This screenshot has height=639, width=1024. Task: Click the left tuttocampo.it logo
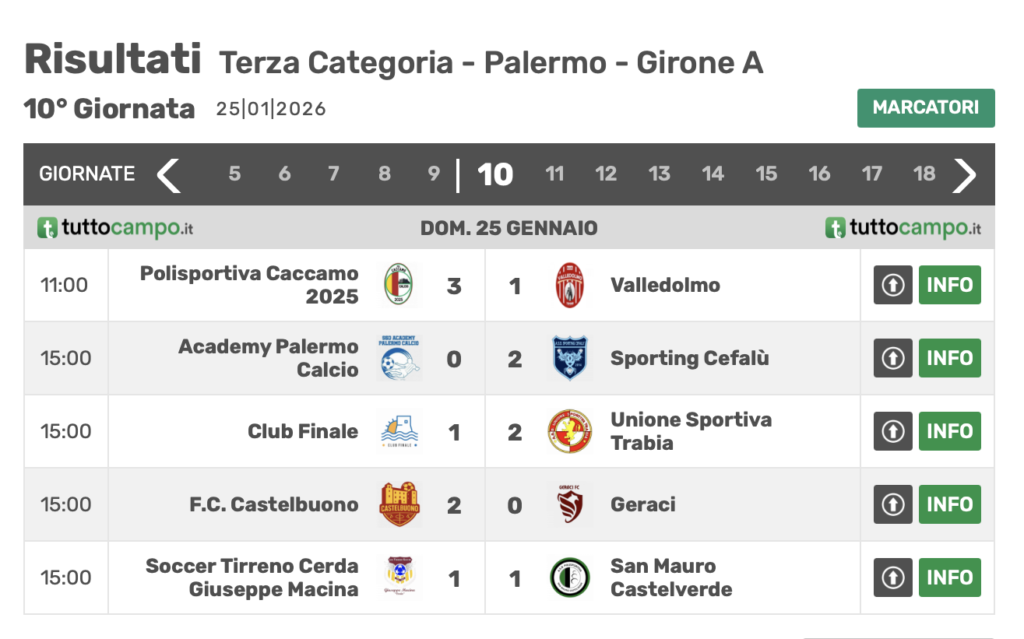115,228
